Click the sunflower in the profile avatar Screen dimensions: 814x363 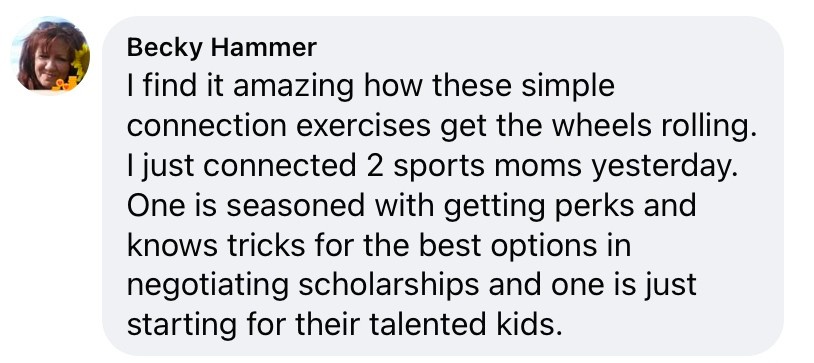coord(82,62)
